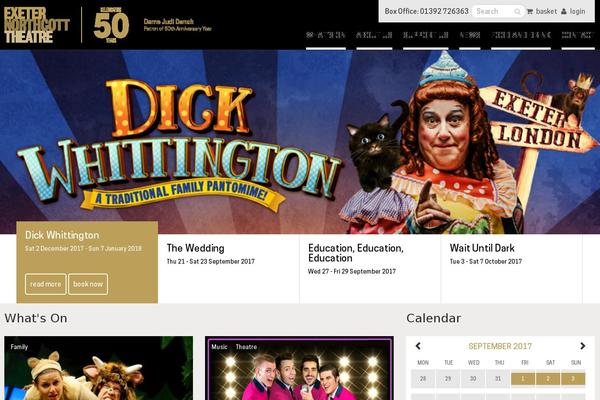Viewport: 600px width, 400px height.
Task: Click the search magnifier icon
Action: pos(517,11)
